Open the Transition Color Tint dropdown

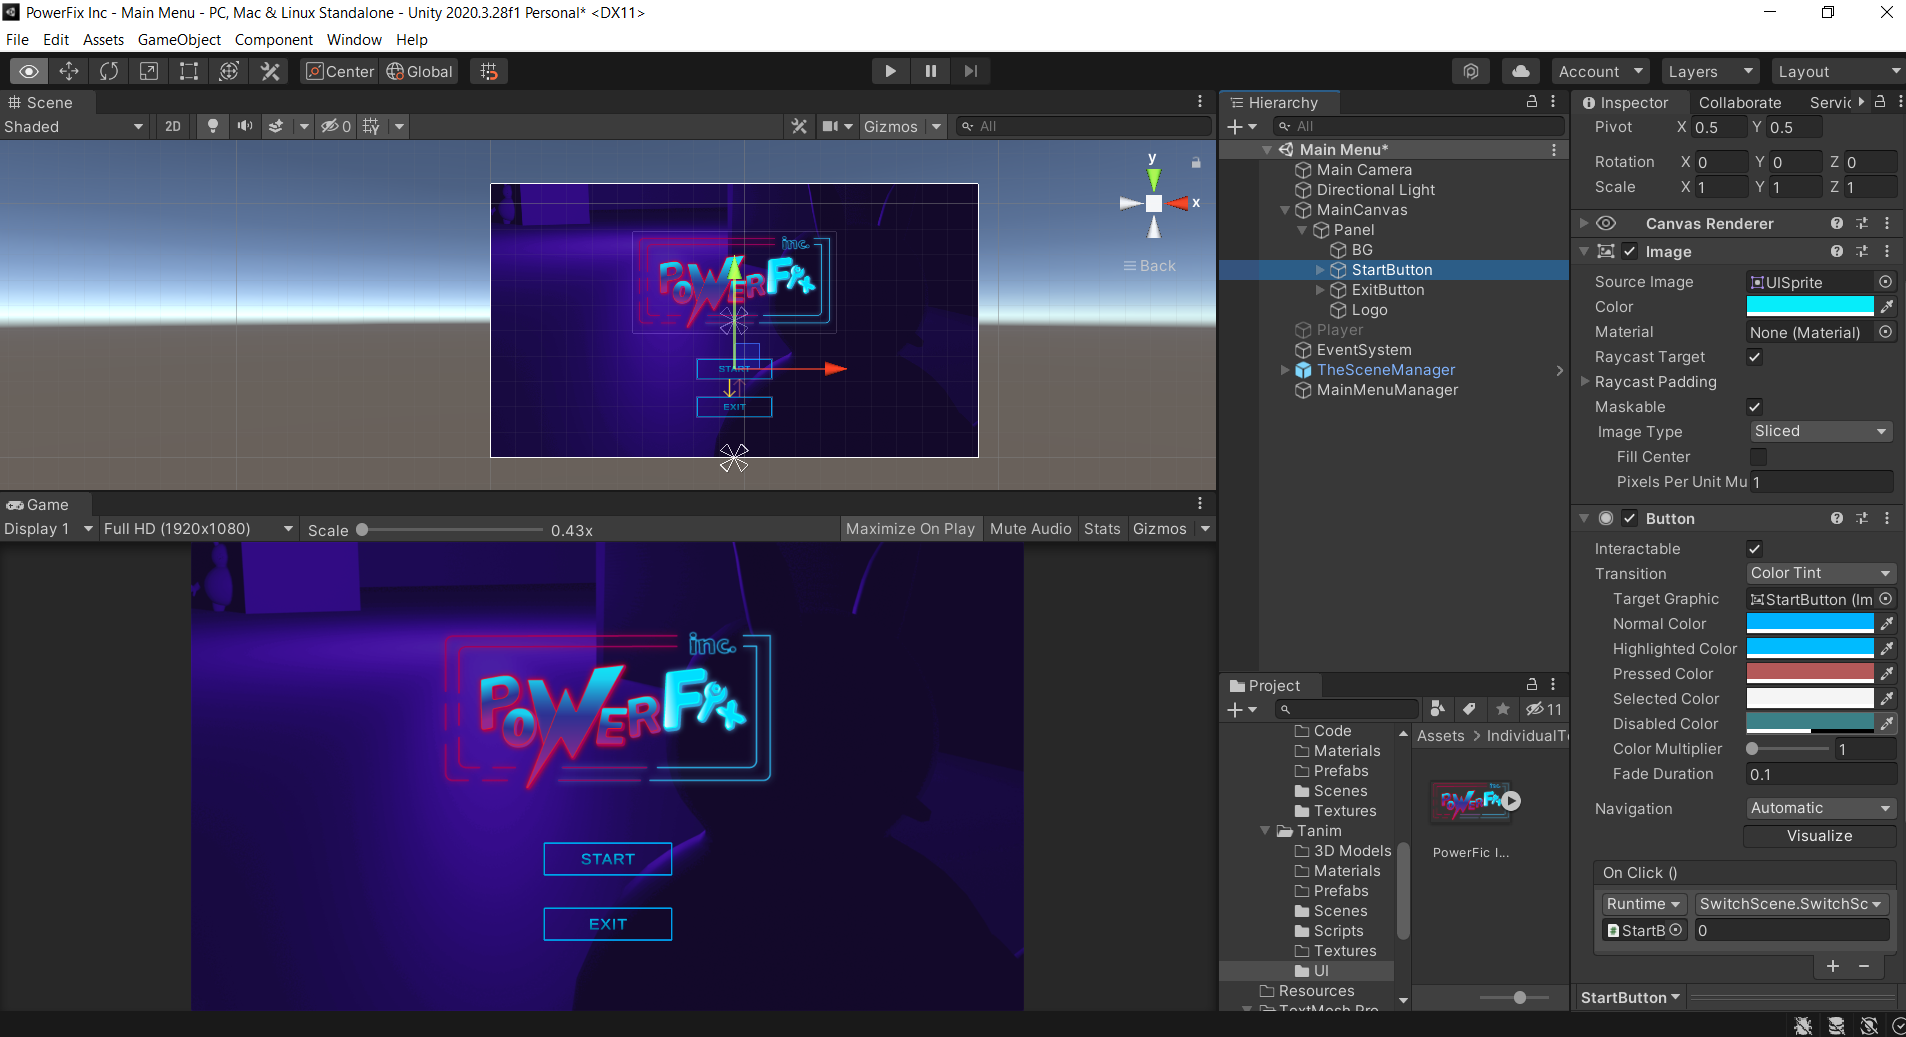(1820, 573)
